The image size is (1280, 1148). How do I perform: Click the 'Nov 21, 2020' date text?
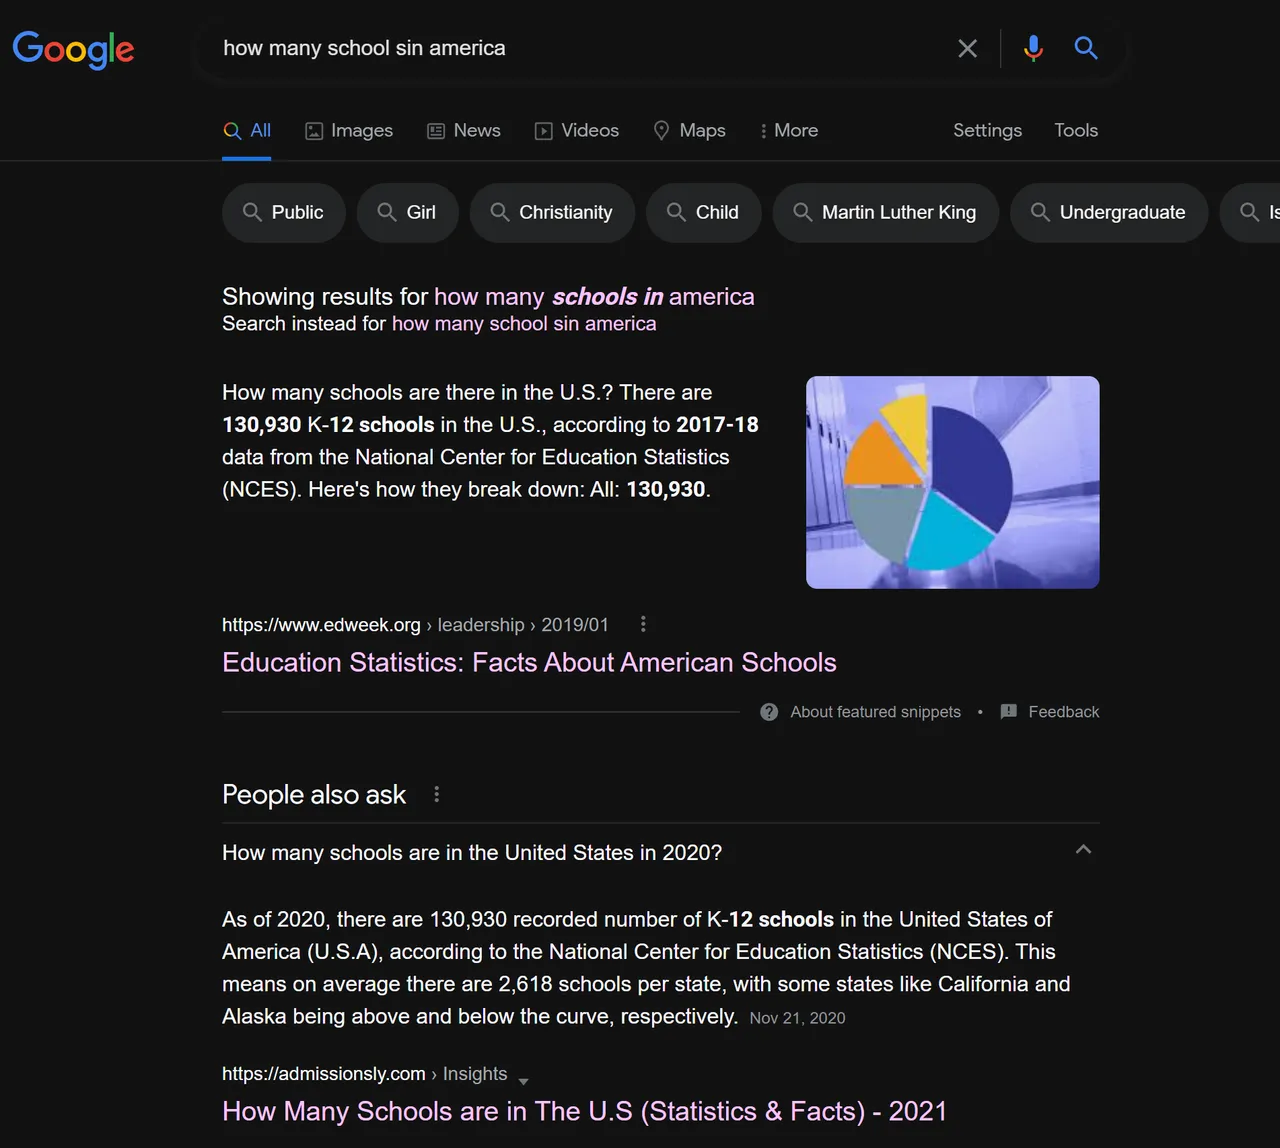[x=797, y=1018]
